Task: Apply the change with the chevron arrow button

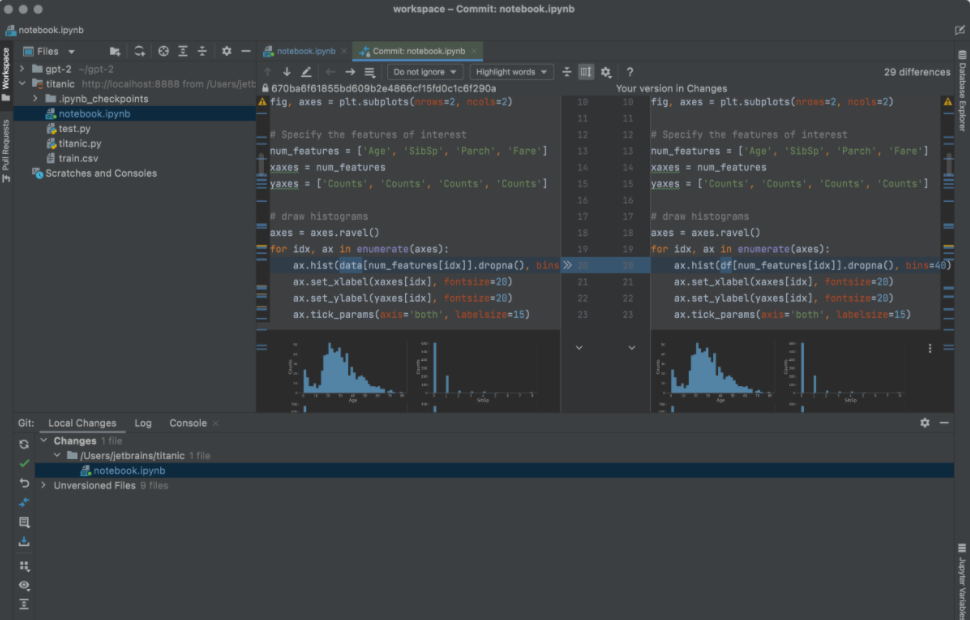Action: click(x=568, y=265)
